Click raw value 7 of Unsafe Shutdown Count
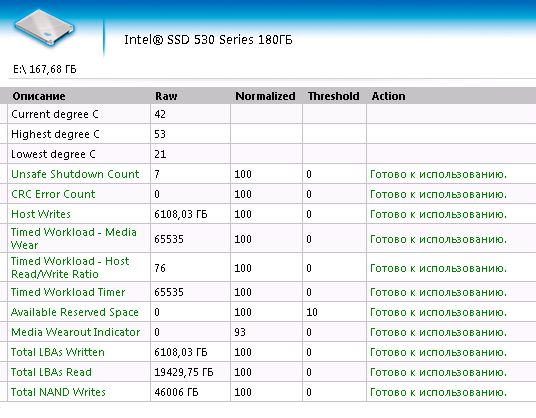This screenshot has width=536, height=418. pyautogui.click(x=157, y=174)
